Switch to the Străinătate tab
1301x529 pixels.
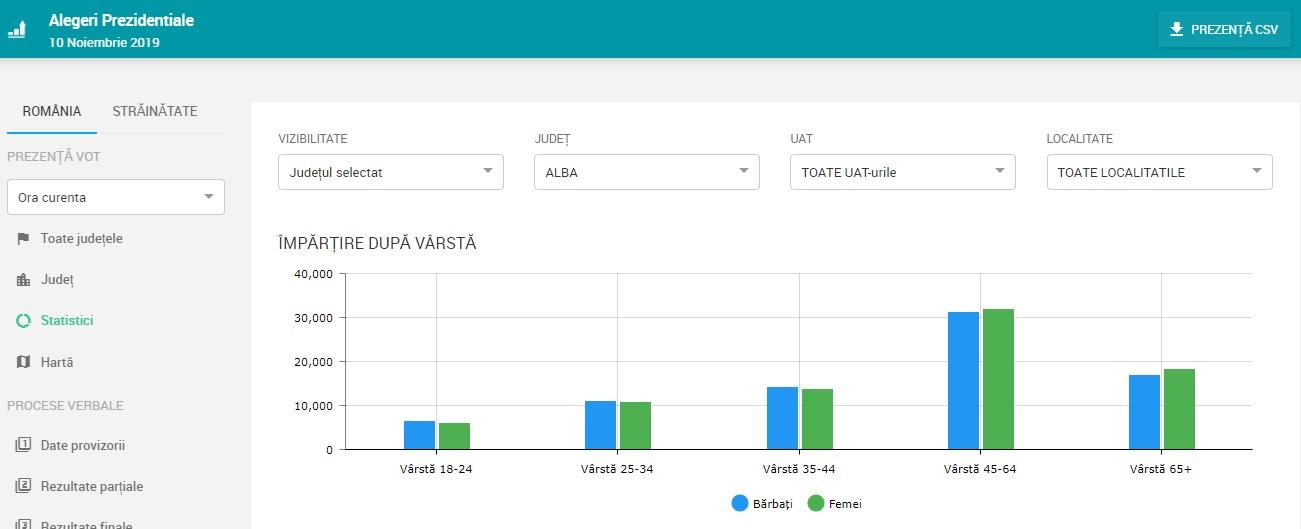pyautogui.click(x=155, y=111)
